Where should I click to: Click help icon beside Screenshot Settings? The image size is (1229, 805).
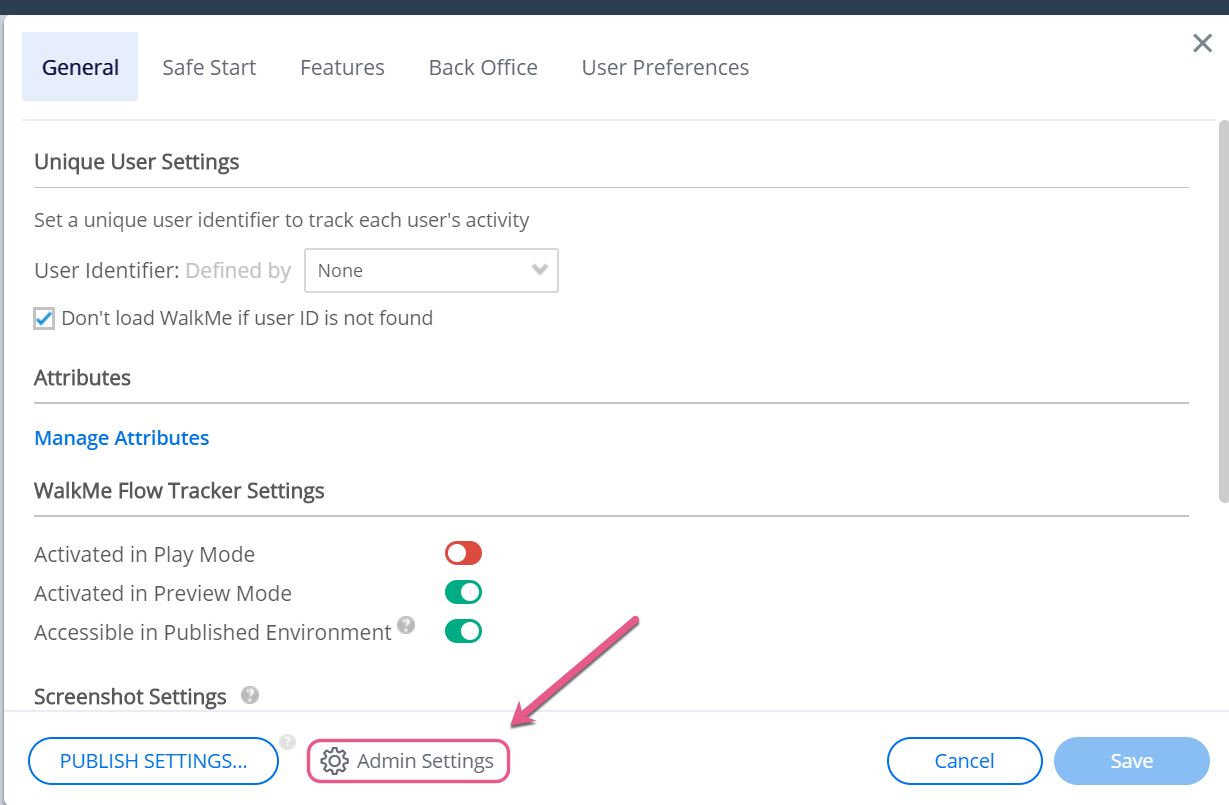click(250, 695)
